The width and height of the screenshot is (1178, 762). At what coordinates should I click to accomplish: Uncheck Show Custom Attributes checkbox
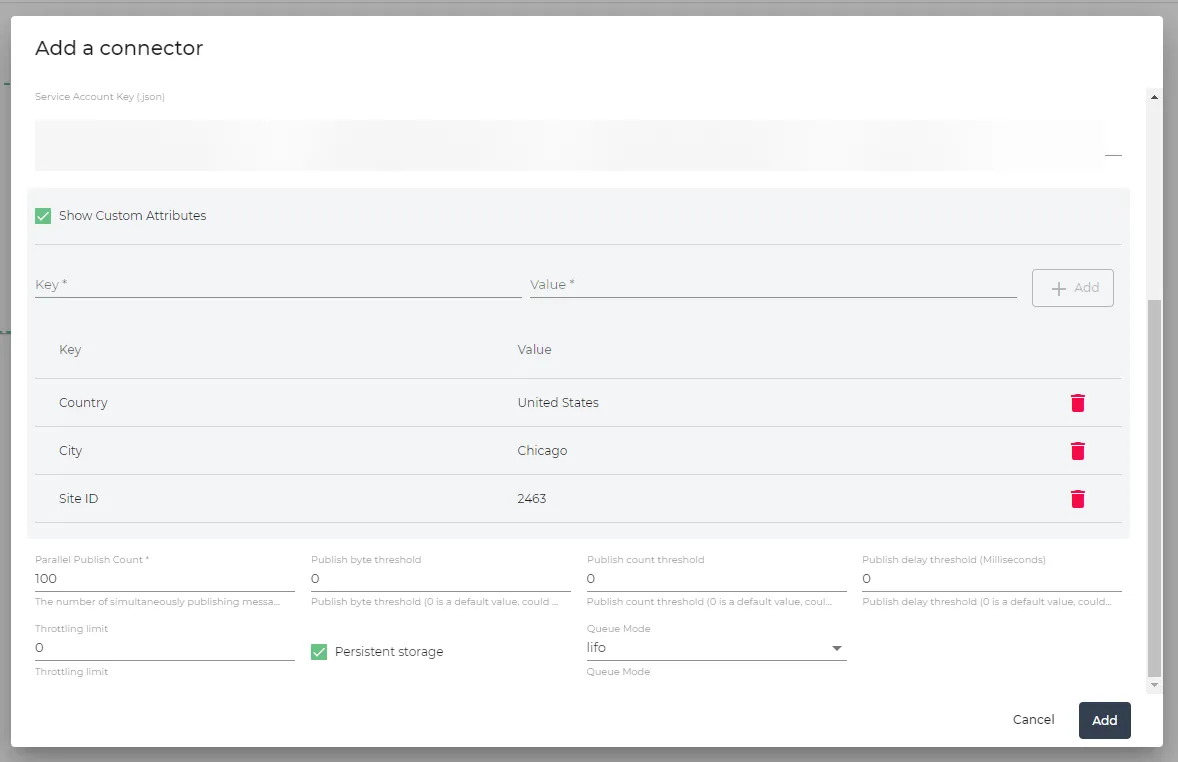coord(43,216)
